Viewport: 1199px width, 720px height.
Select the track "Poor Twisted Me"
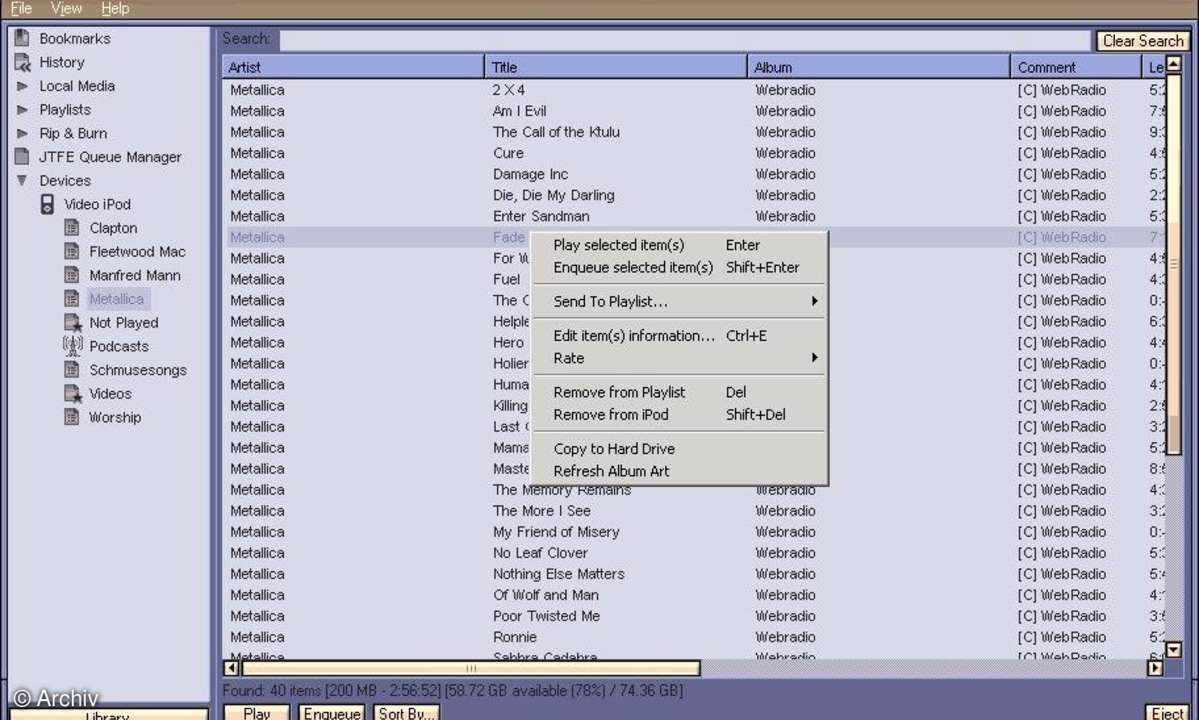click(546, 616)
